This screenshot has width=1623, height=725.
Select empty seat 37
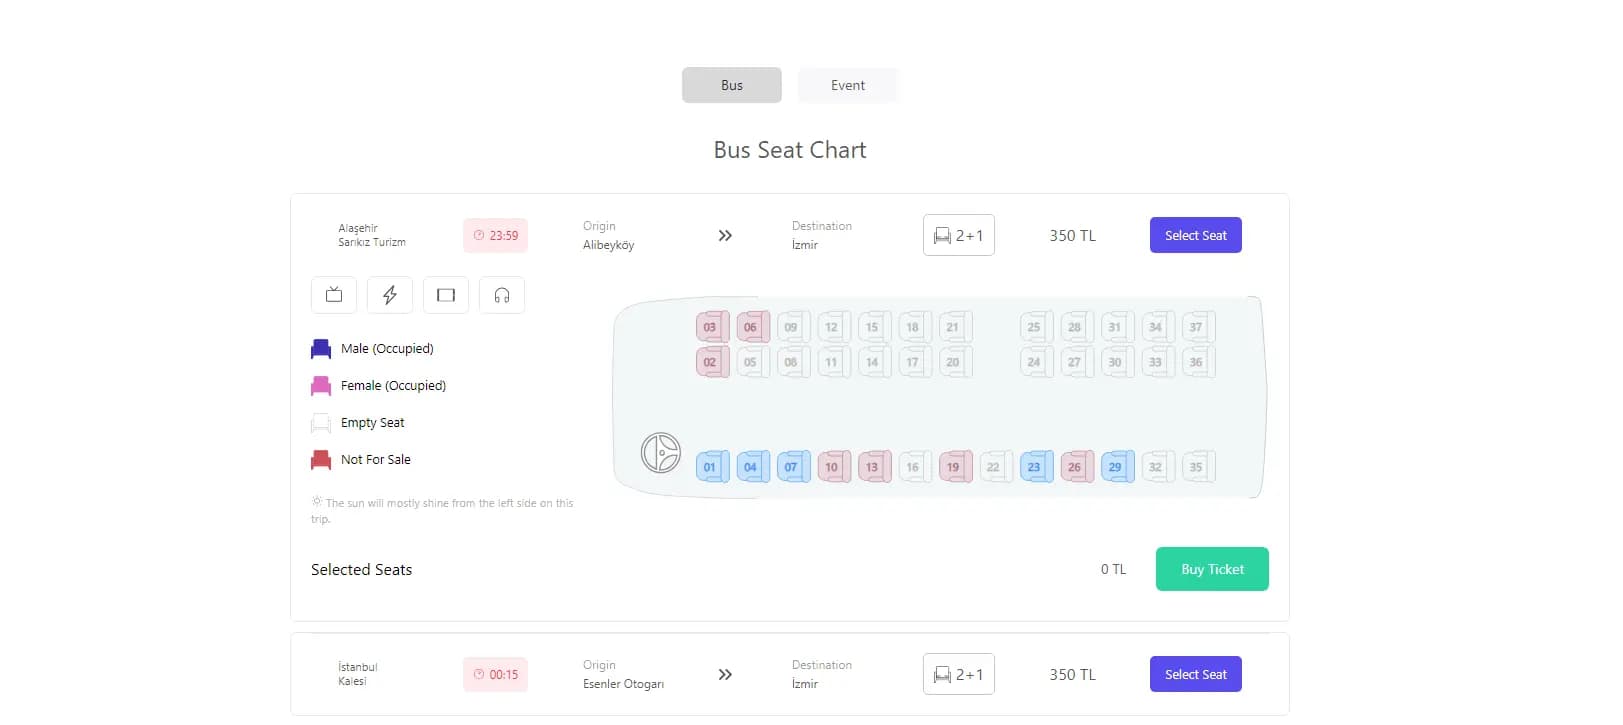tap(1198, 327)
